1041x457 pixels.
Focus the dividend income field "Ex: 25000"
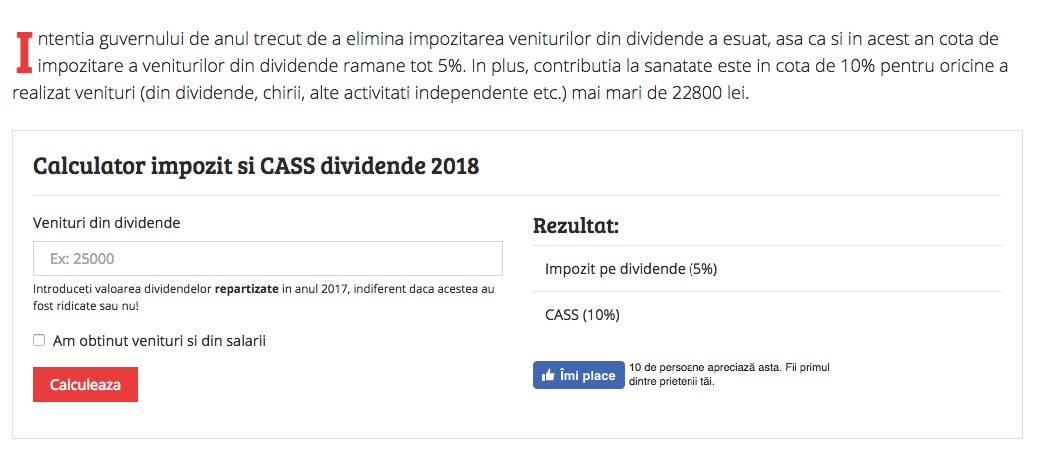point(268,258)
